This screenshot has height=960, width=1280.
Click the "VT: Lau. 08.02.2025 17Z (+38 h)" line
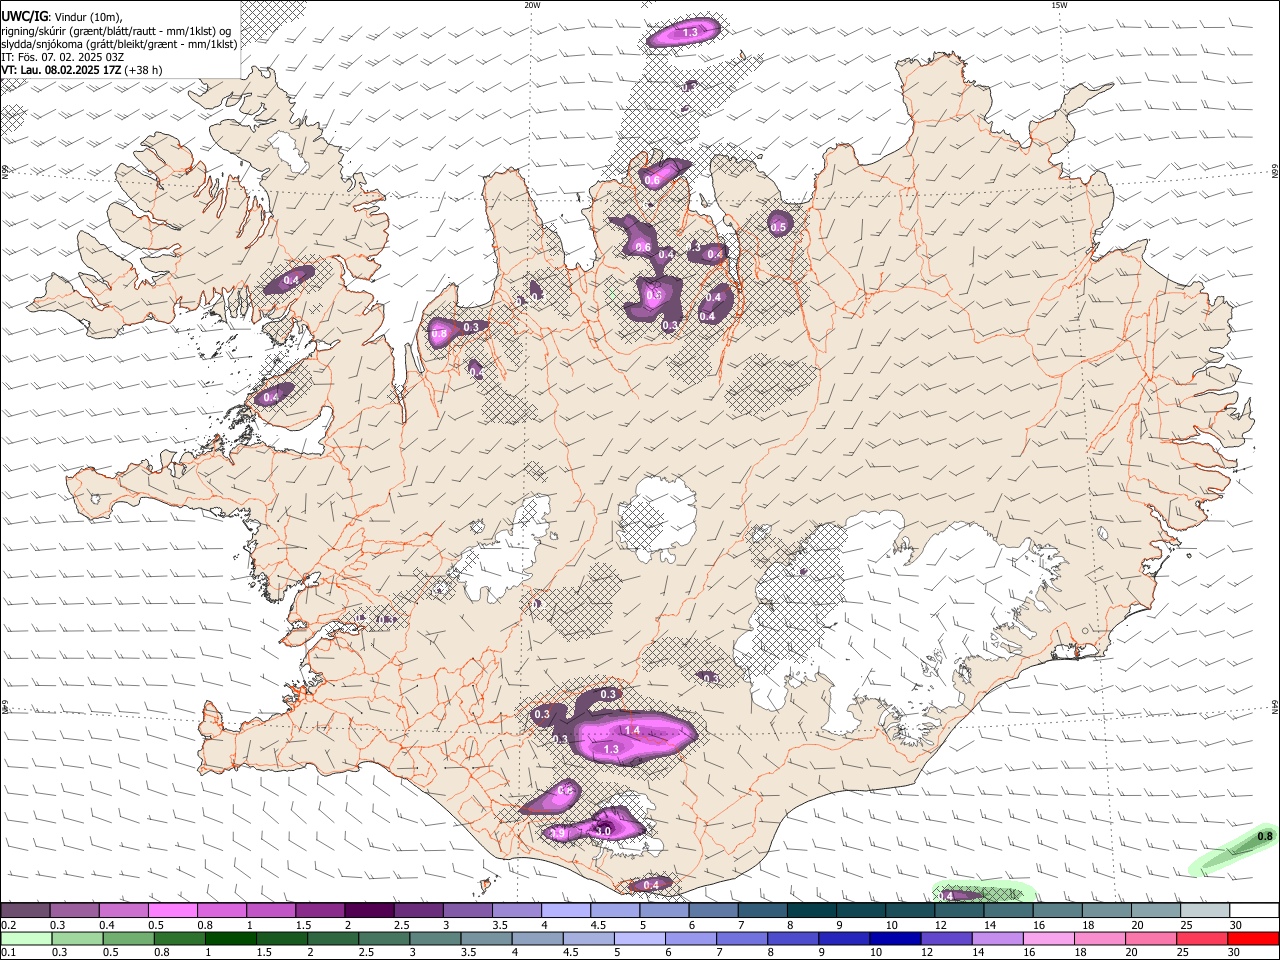(x=82, y=70)
